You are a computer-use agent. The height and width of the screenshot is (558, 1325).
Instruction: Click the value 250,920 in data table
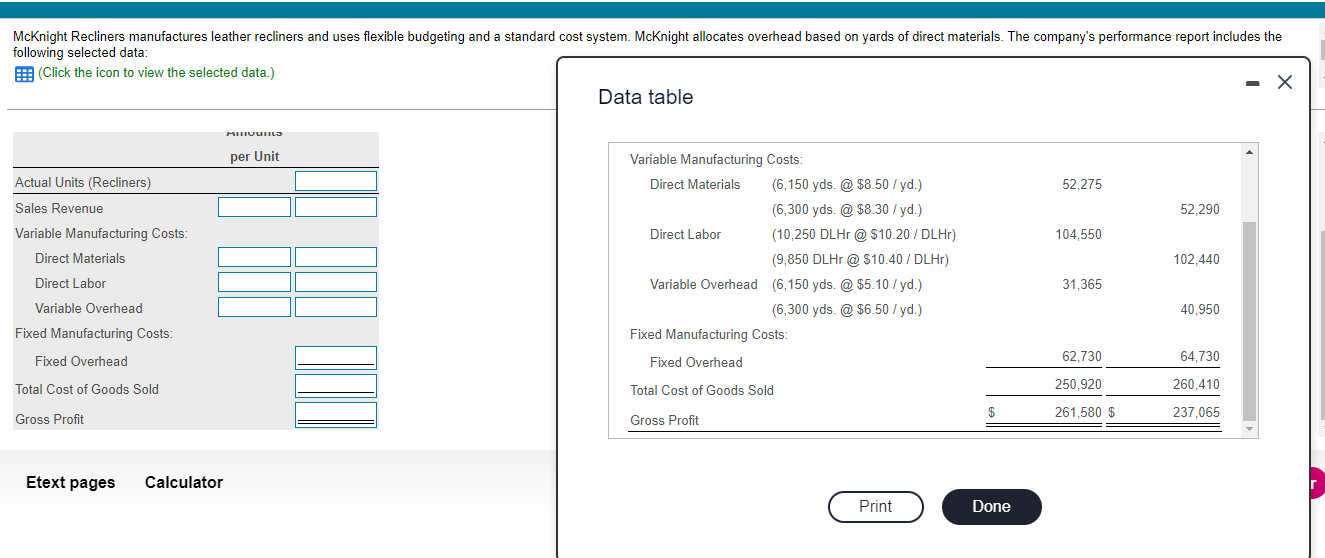pyautogui.click(x=1078, y=384)
